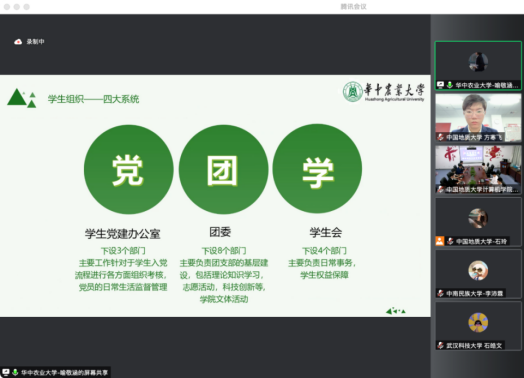The width and height of the screenshot is (524, 378).
Task: Select 中国地质大学 方寒飞 video thumbnail
Action: [x=478, y=118]
